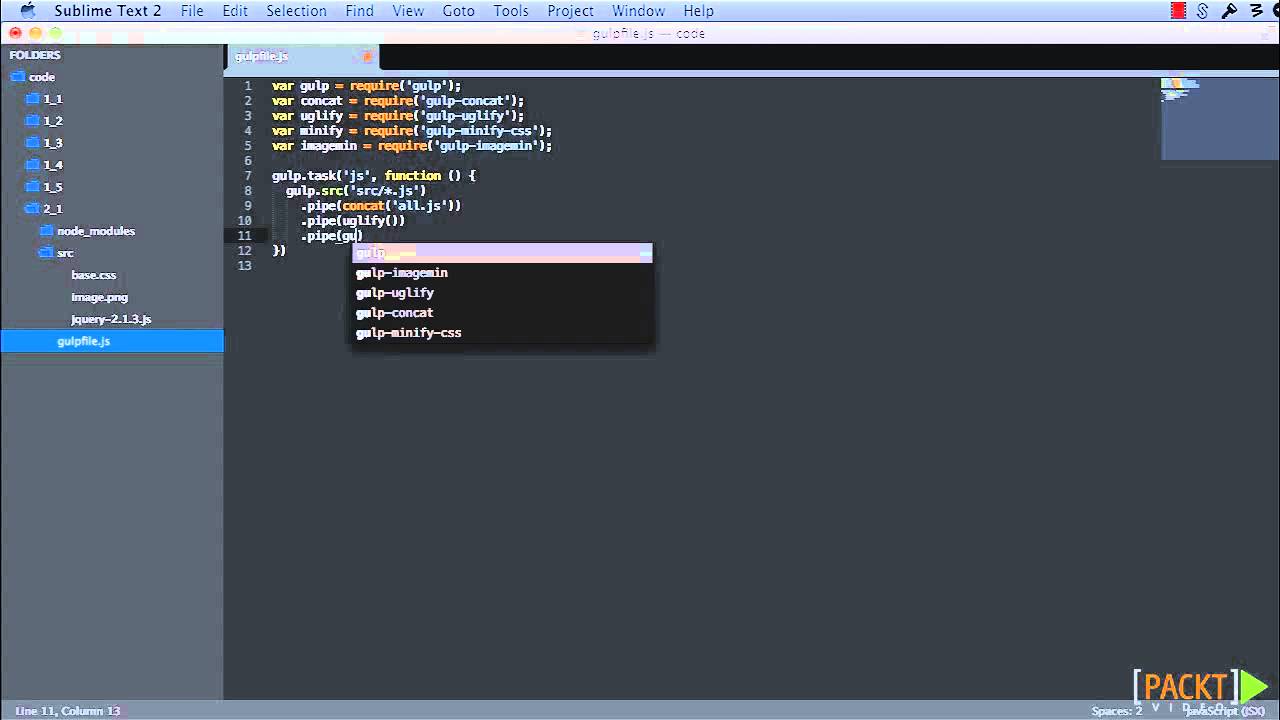Viewport: 1280px width, 720px height.
Task: Open the Find menu
Action: point(359,11)
